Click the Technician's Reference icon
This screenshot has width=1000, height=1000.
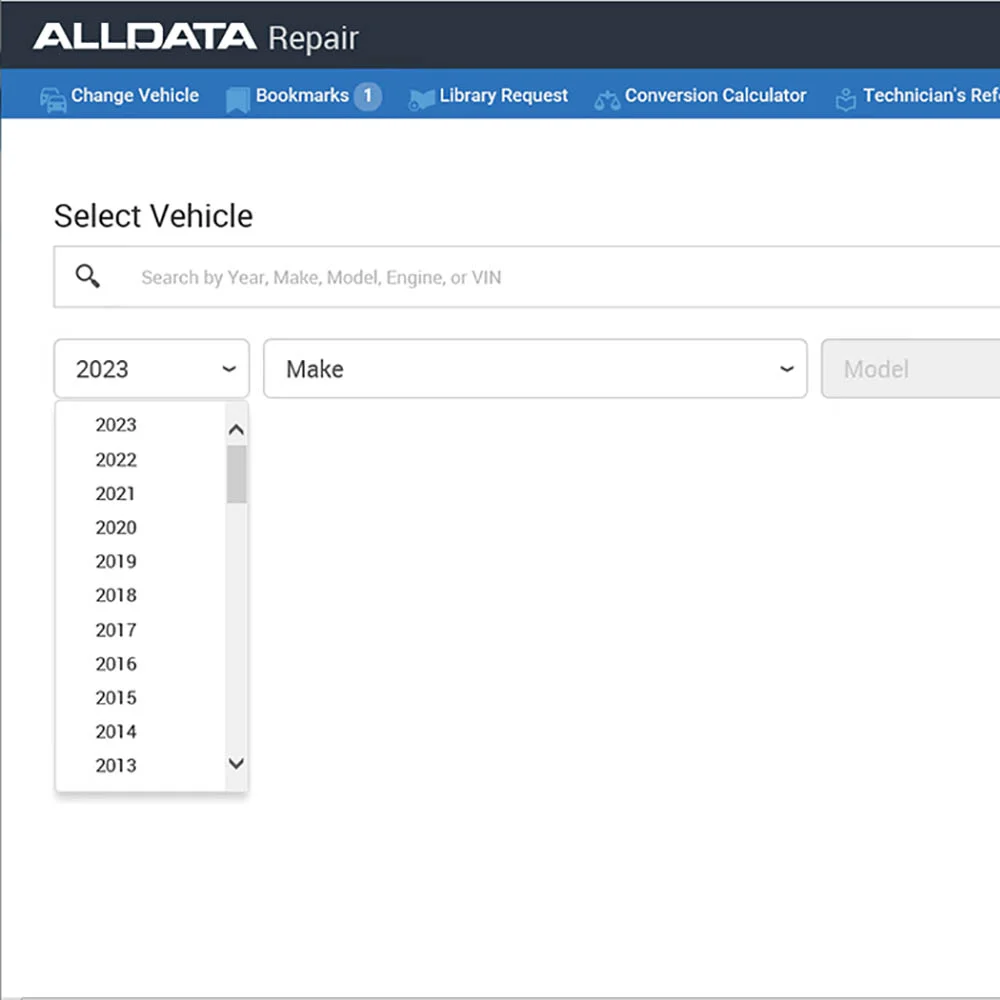click(846, 99)
